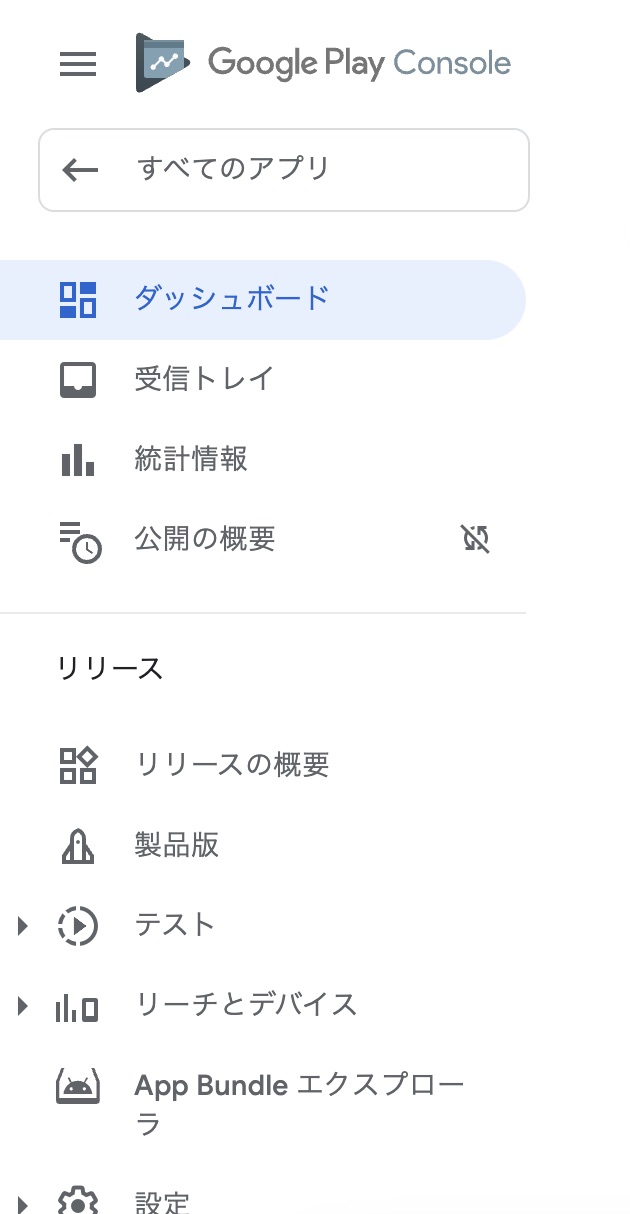Open the 受信トレイ inbox icon
The height and width of the screenshot is (1214, 630).
(x=80, y=379)
